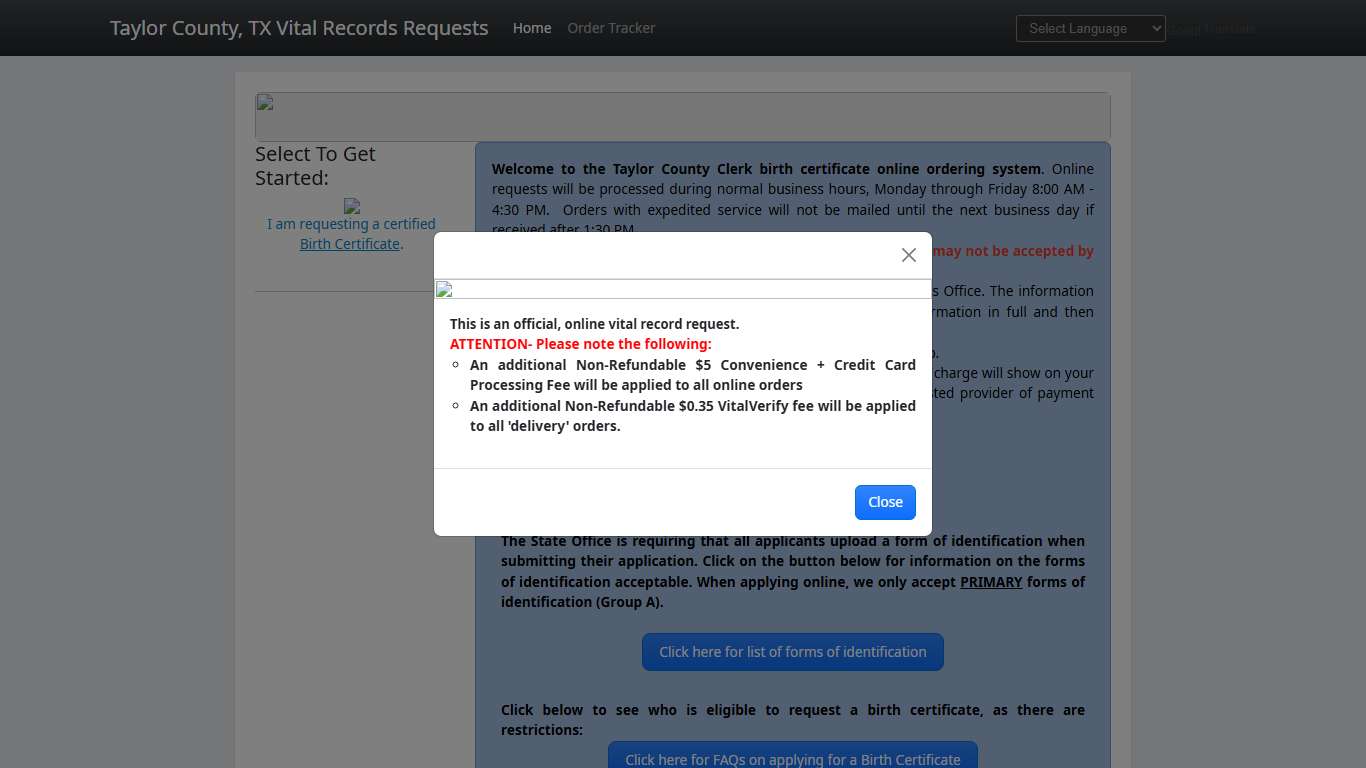Click the broken image placeholder inside the dialog

pos(443,289)
